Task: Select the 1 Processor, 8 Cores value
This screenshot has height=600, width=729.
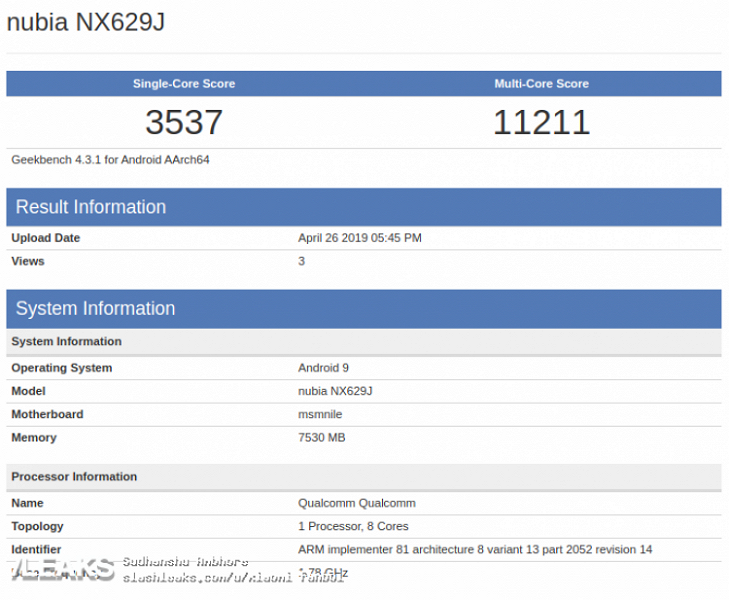Action: coord(353,527)
